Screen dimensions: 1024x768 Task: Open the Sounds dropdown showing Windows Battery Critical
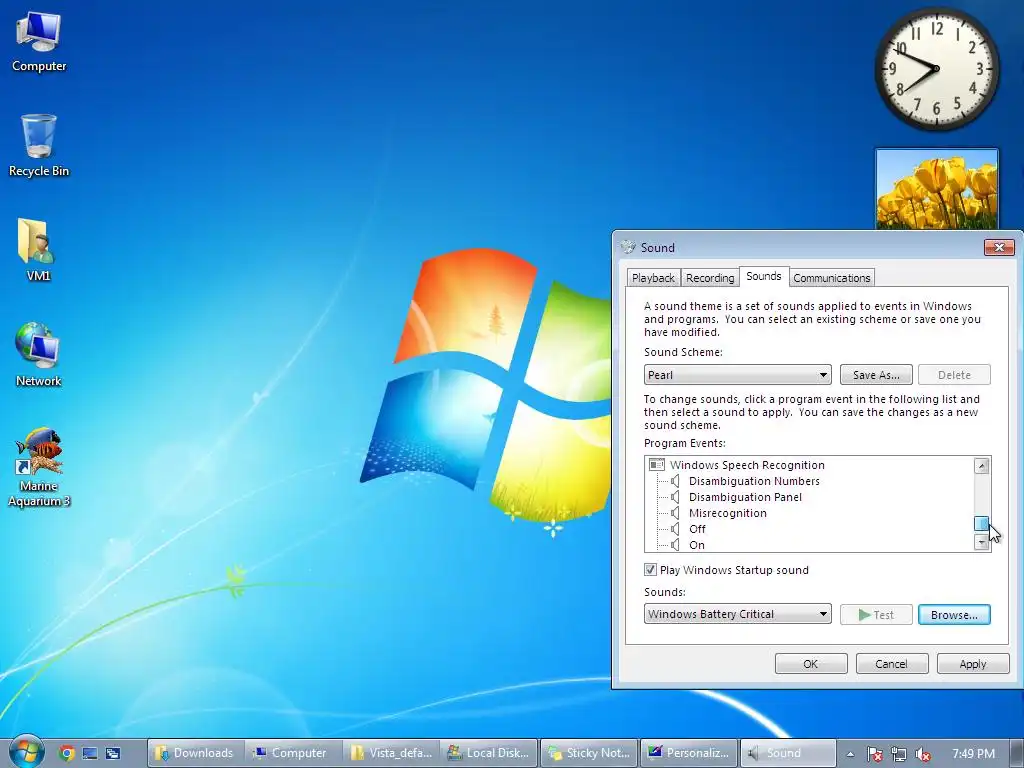click(x=737, y=614)
